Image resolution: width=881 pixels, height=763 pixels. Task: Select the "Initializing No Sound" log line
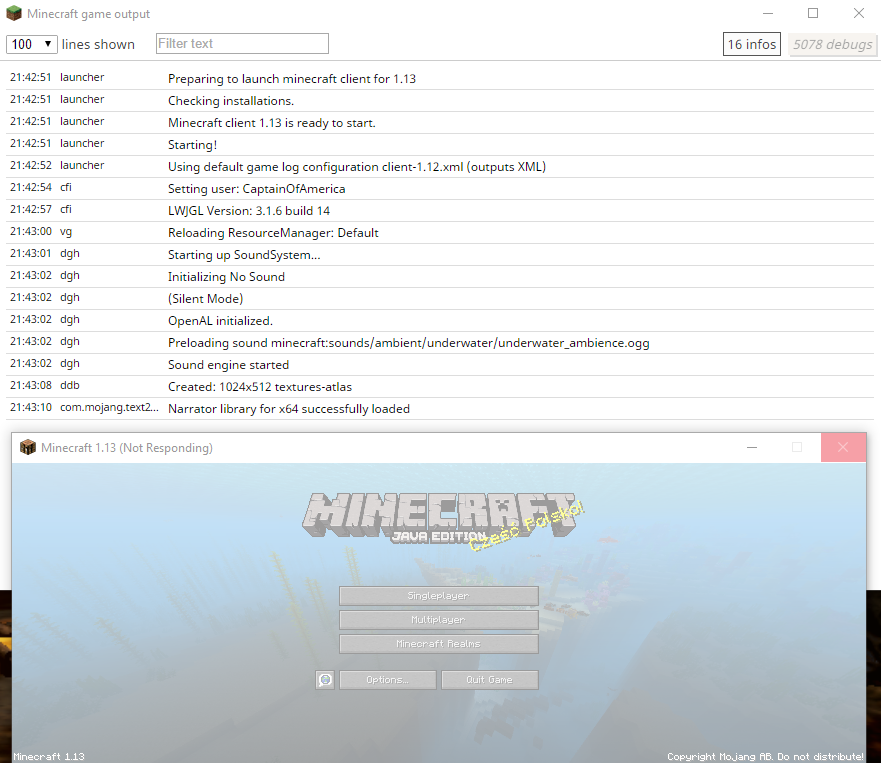(440, 276)
